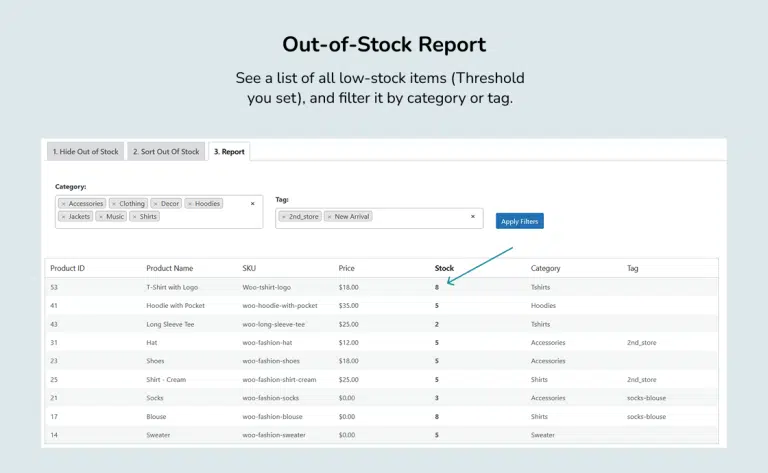This screenshot has height=473, width=768.
Task: Open the Hide Out of Stock tab
Action: coord(85,151)
